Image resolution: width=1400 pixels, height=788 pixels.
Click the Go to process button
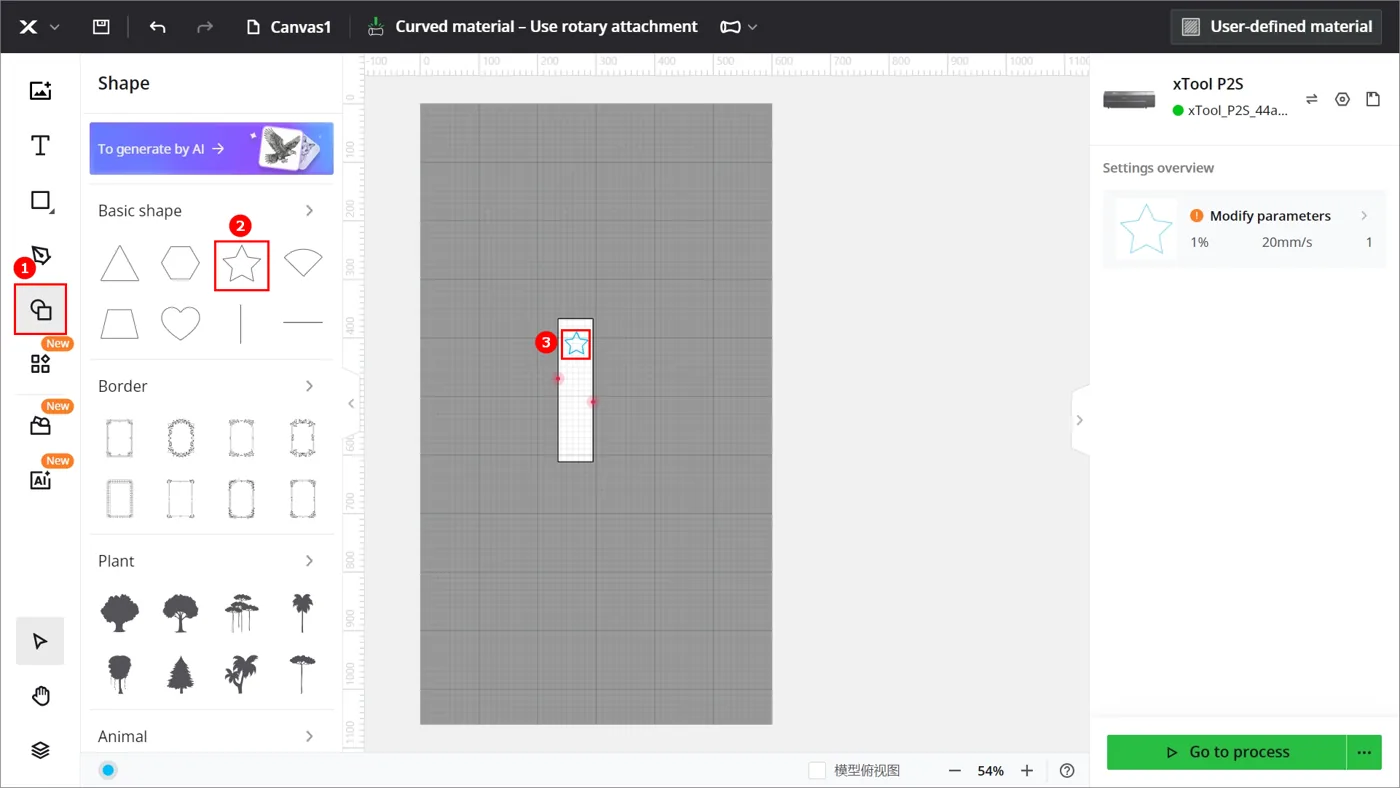[x=1227, y=752]
